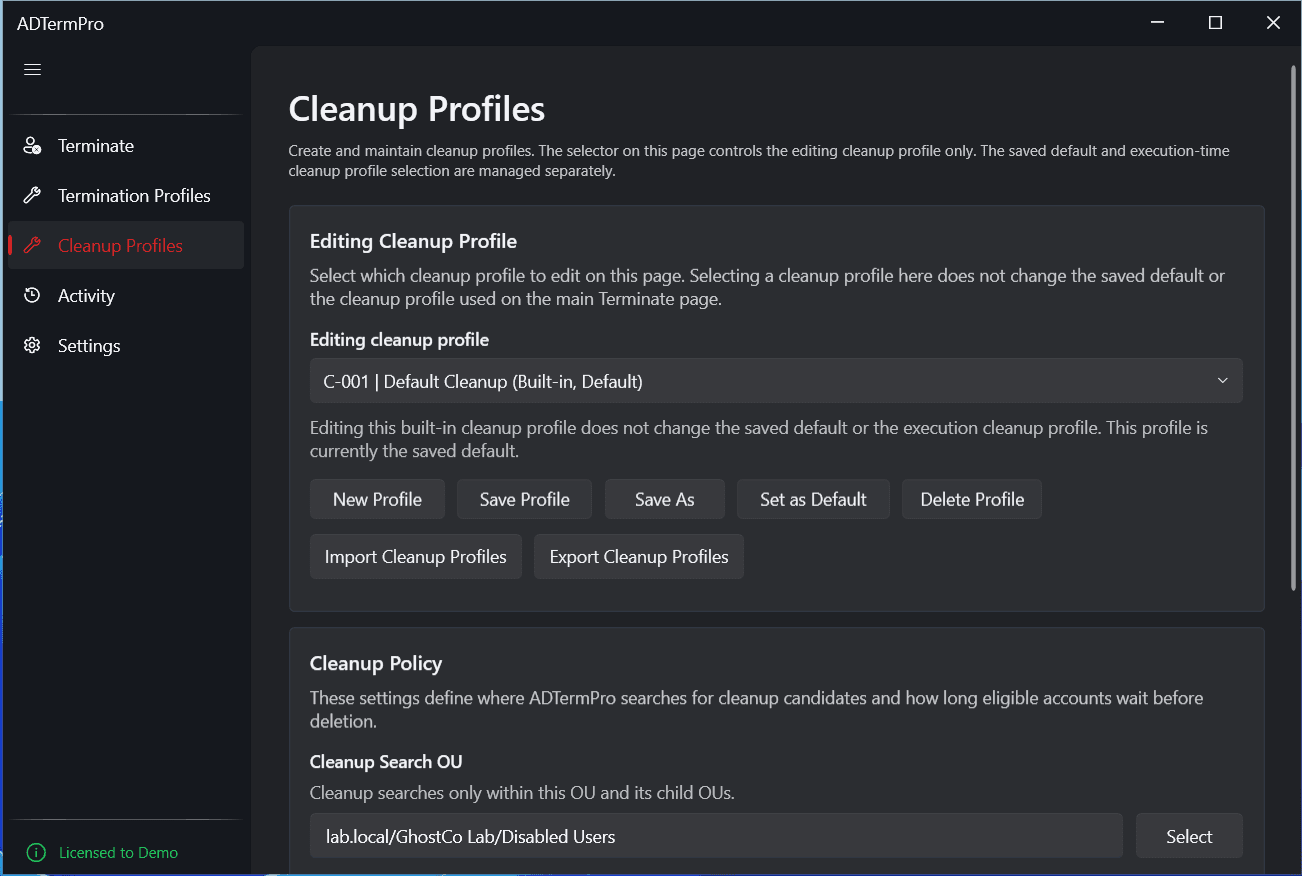Create a profile with New Profile
1302x876 pixels.
[x=377, y=498]
